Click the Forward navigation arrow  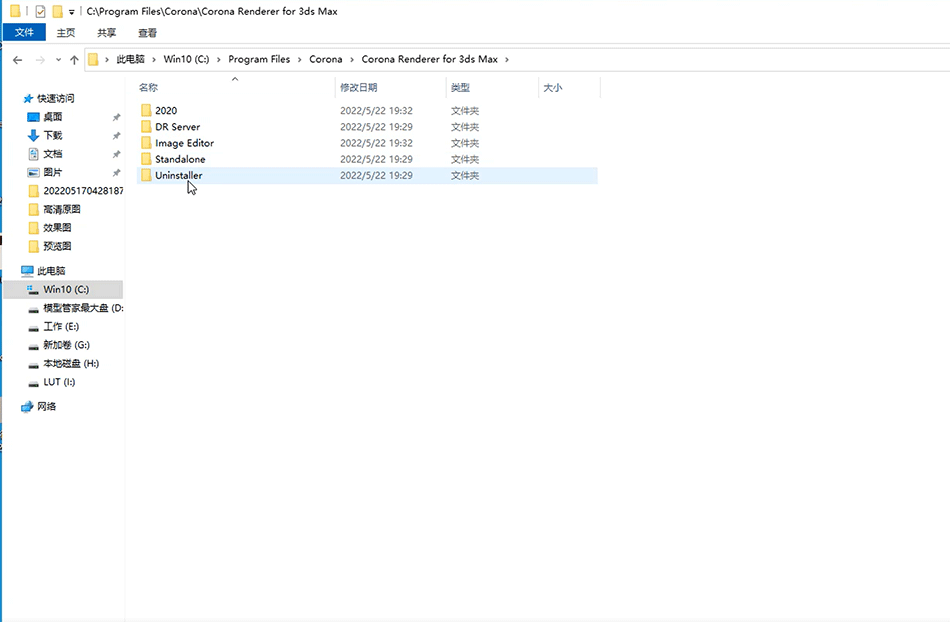click(x=40, y=59)
